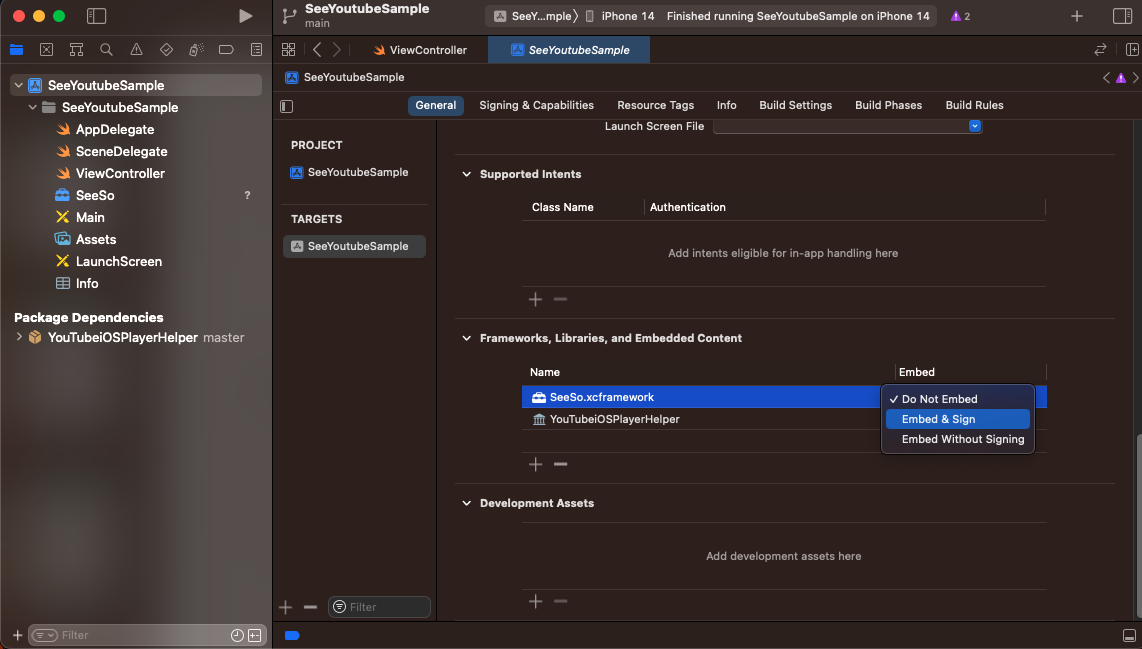Expand the YouTubeiOSPlayerHelper package
Viewport: 1142px width, 649px height.
19,337
